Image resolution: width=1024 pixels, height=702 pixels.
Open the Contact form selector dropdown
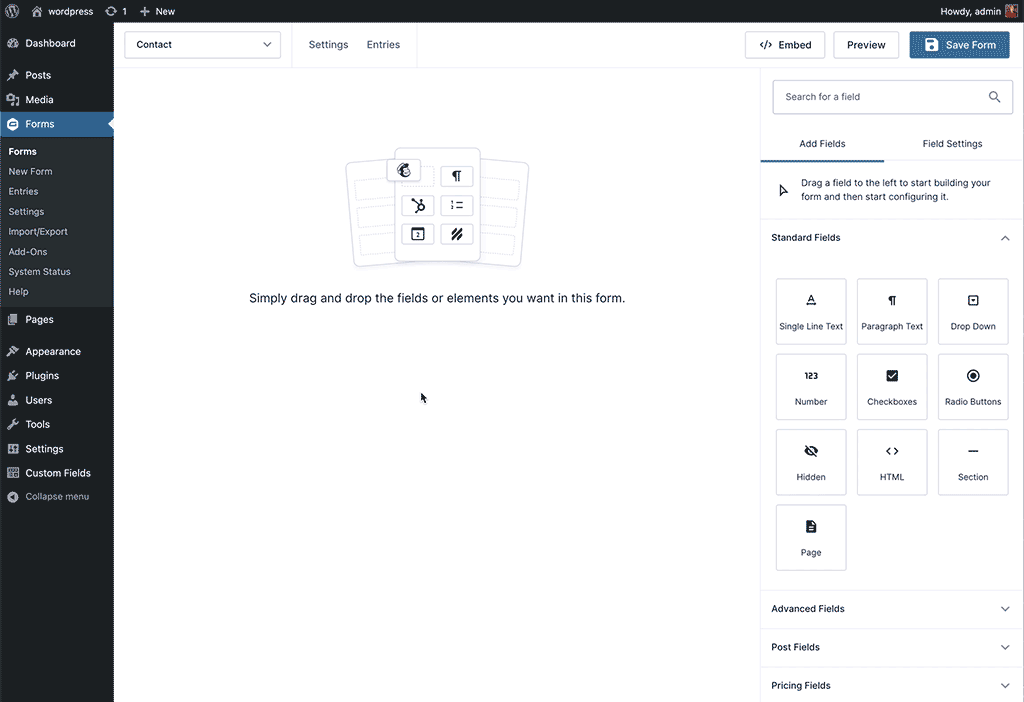pyautogui.click(x=202, y=45)
